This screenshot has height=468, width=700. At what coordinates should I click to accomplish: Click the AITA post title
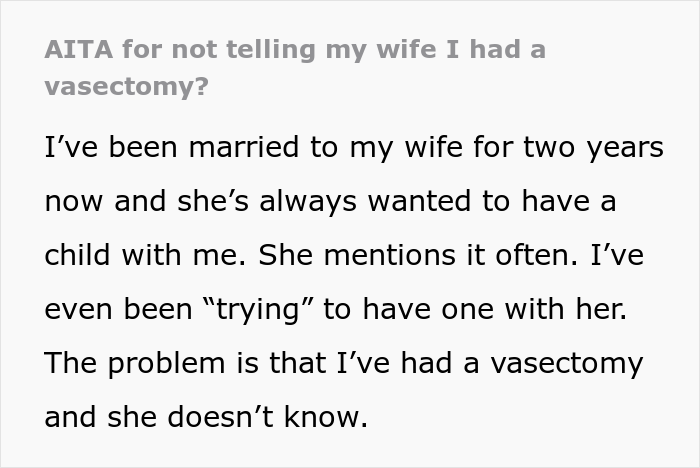pos(295,49)
